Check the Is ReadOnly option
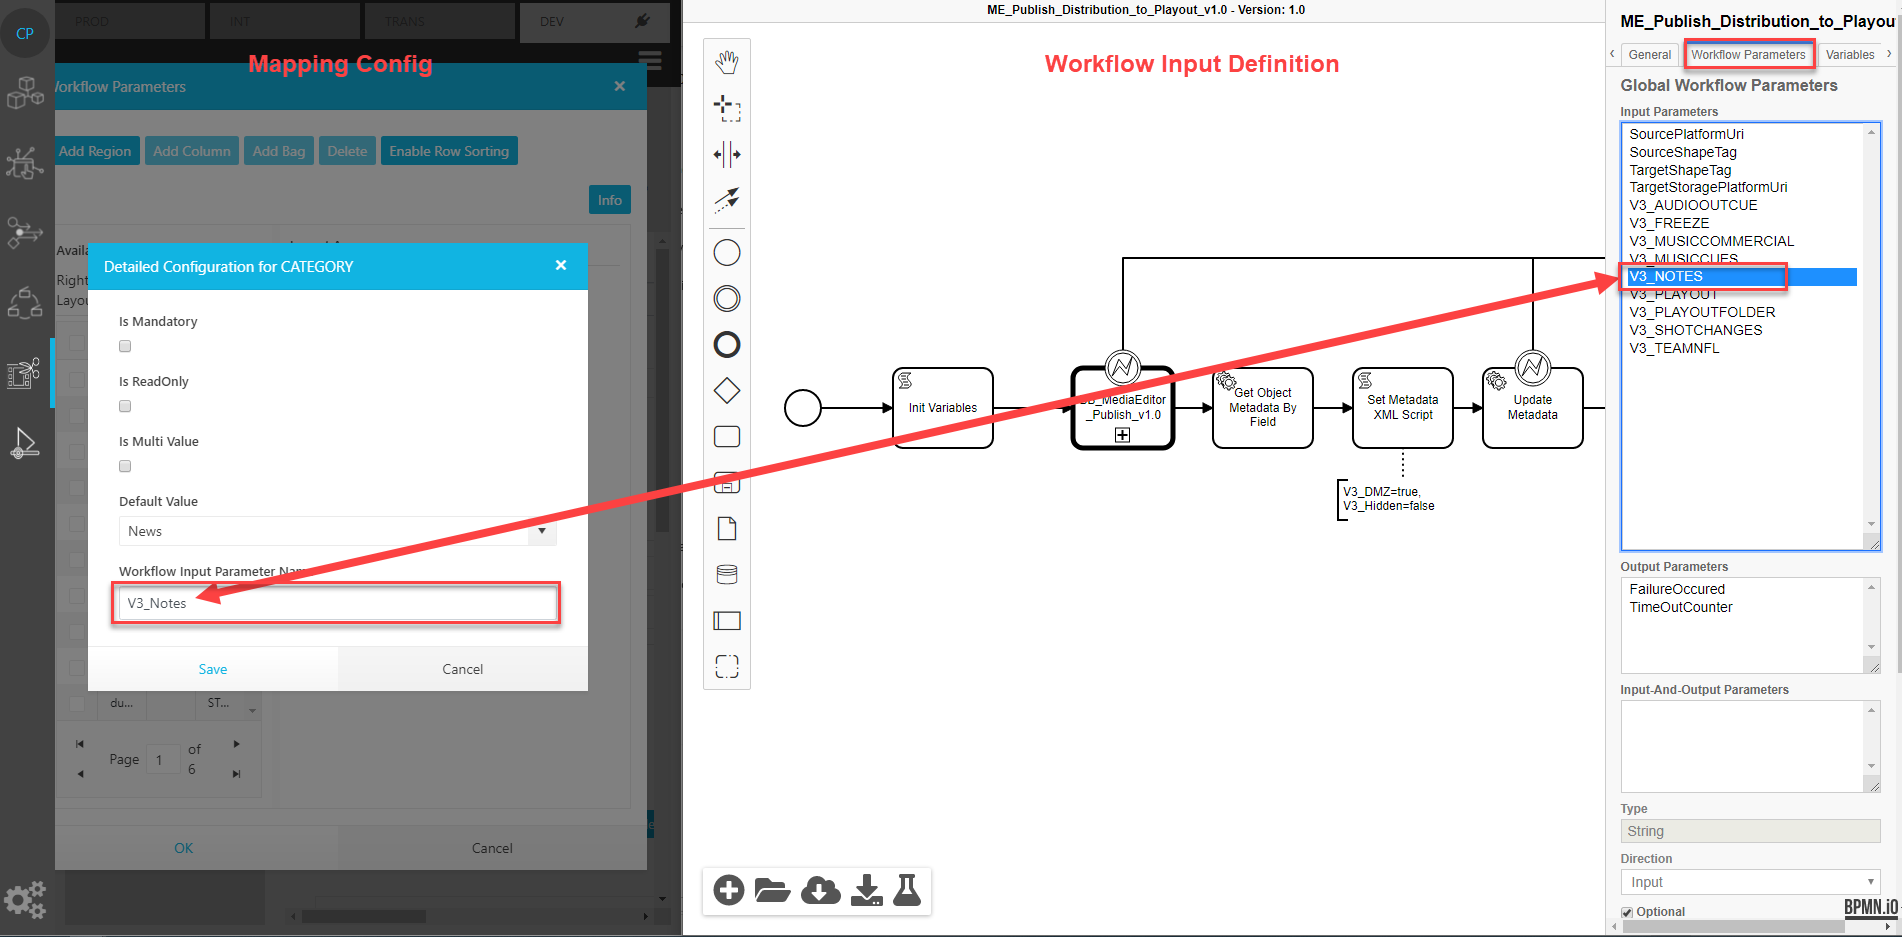 tap(124, 406)
